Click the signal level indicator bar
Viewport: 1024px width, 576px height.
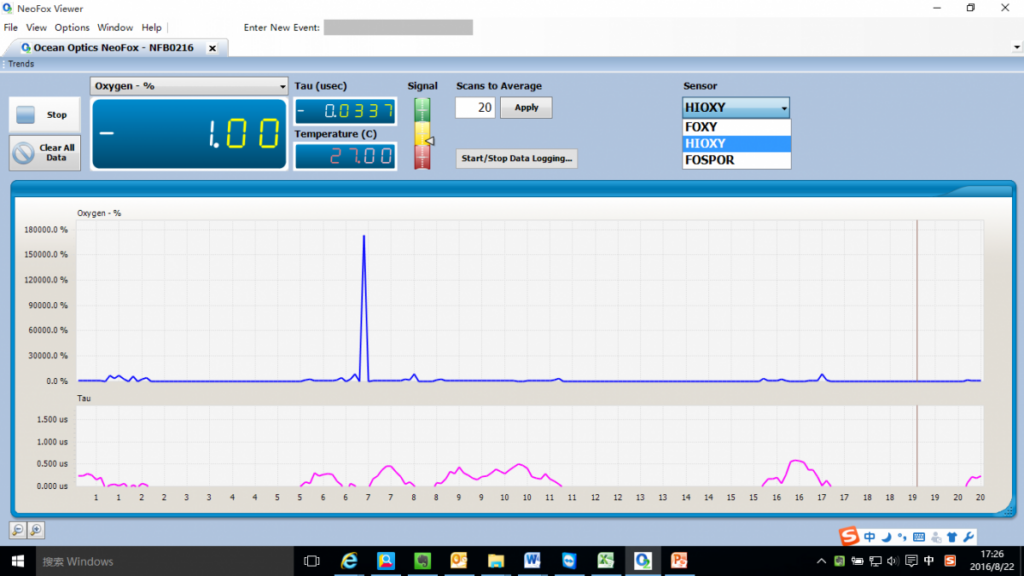click(x=422, y=134)
